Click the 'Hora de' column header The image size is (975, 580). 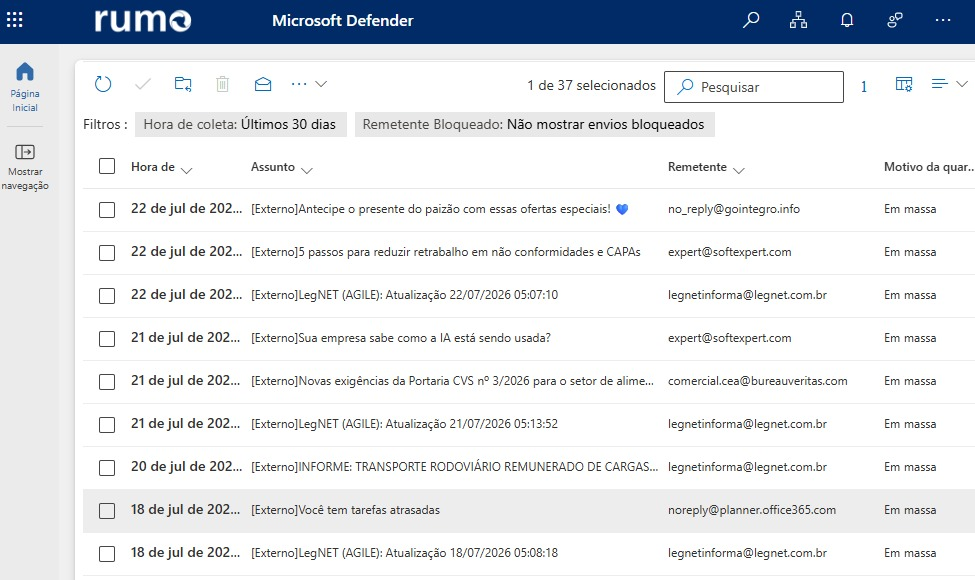(152, 167)
